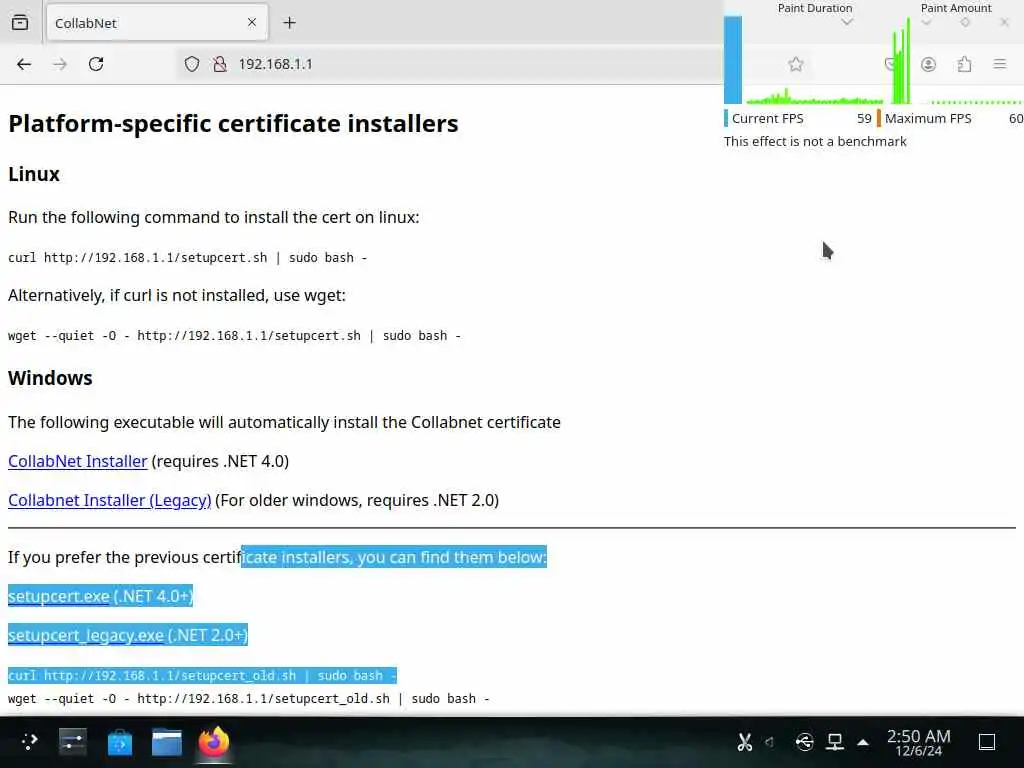Open the application launcher in taskbar

29,742
